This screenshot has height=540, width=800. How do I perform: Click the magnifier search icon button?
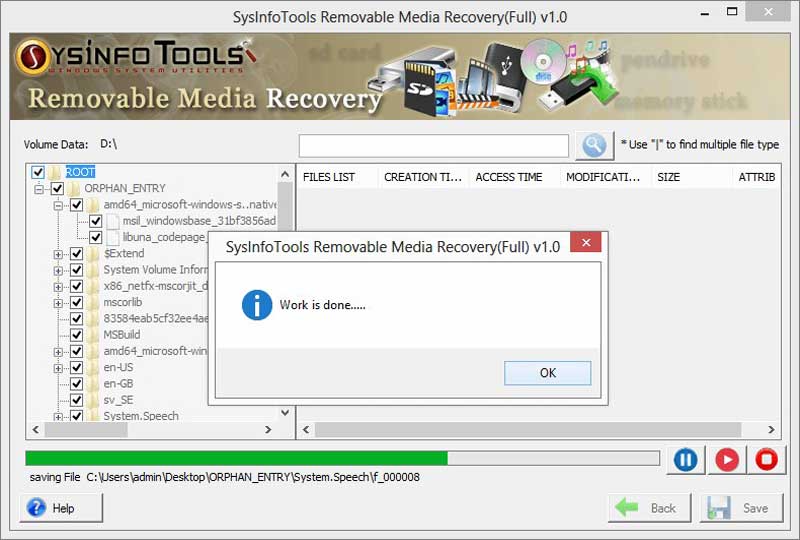click(x=594, y=145)
